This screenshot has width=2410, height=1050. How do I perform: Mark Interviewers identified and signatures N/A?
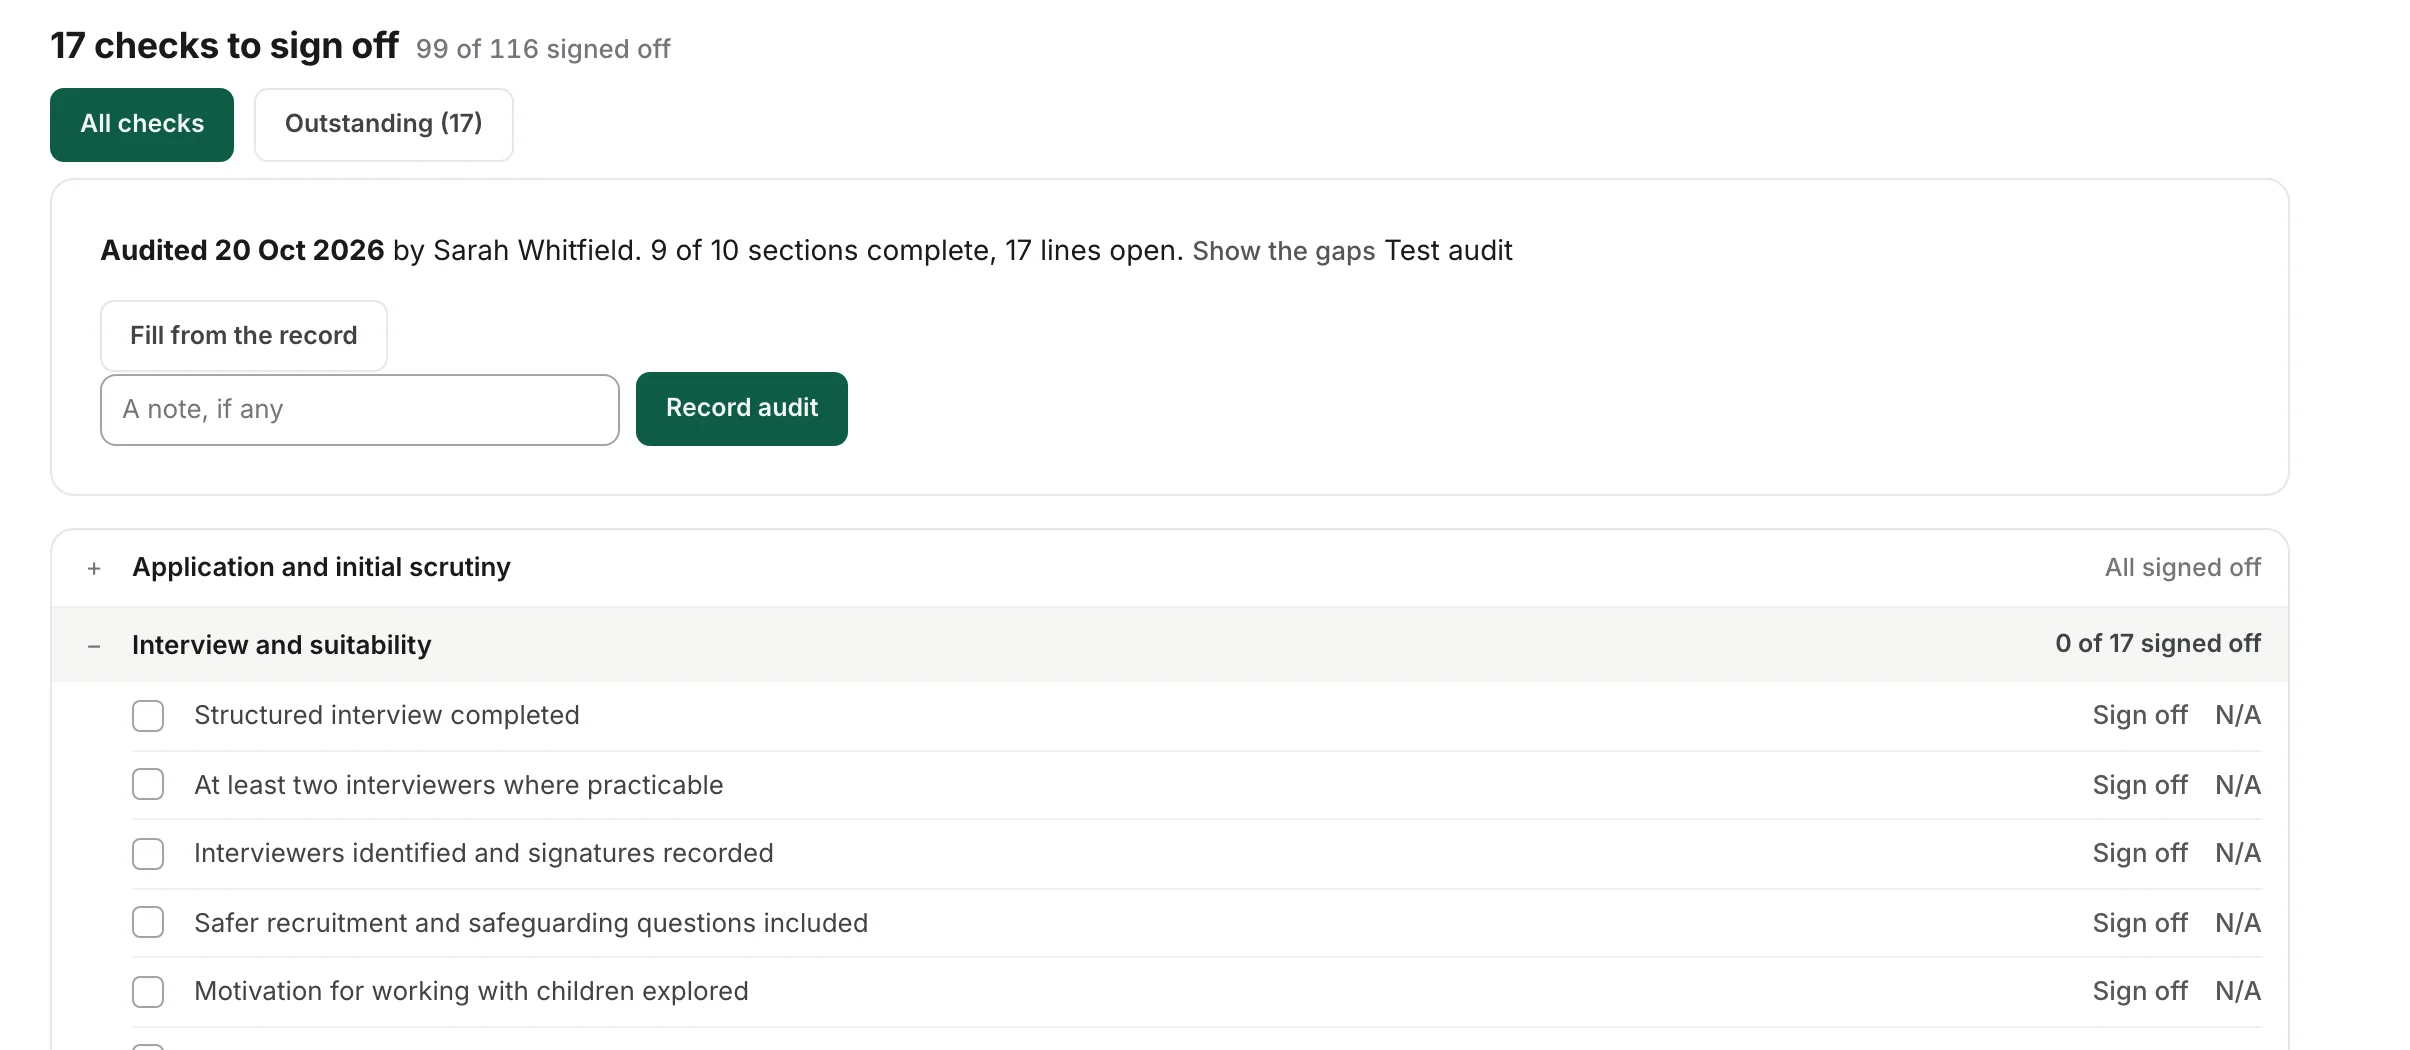point(2238,853)
